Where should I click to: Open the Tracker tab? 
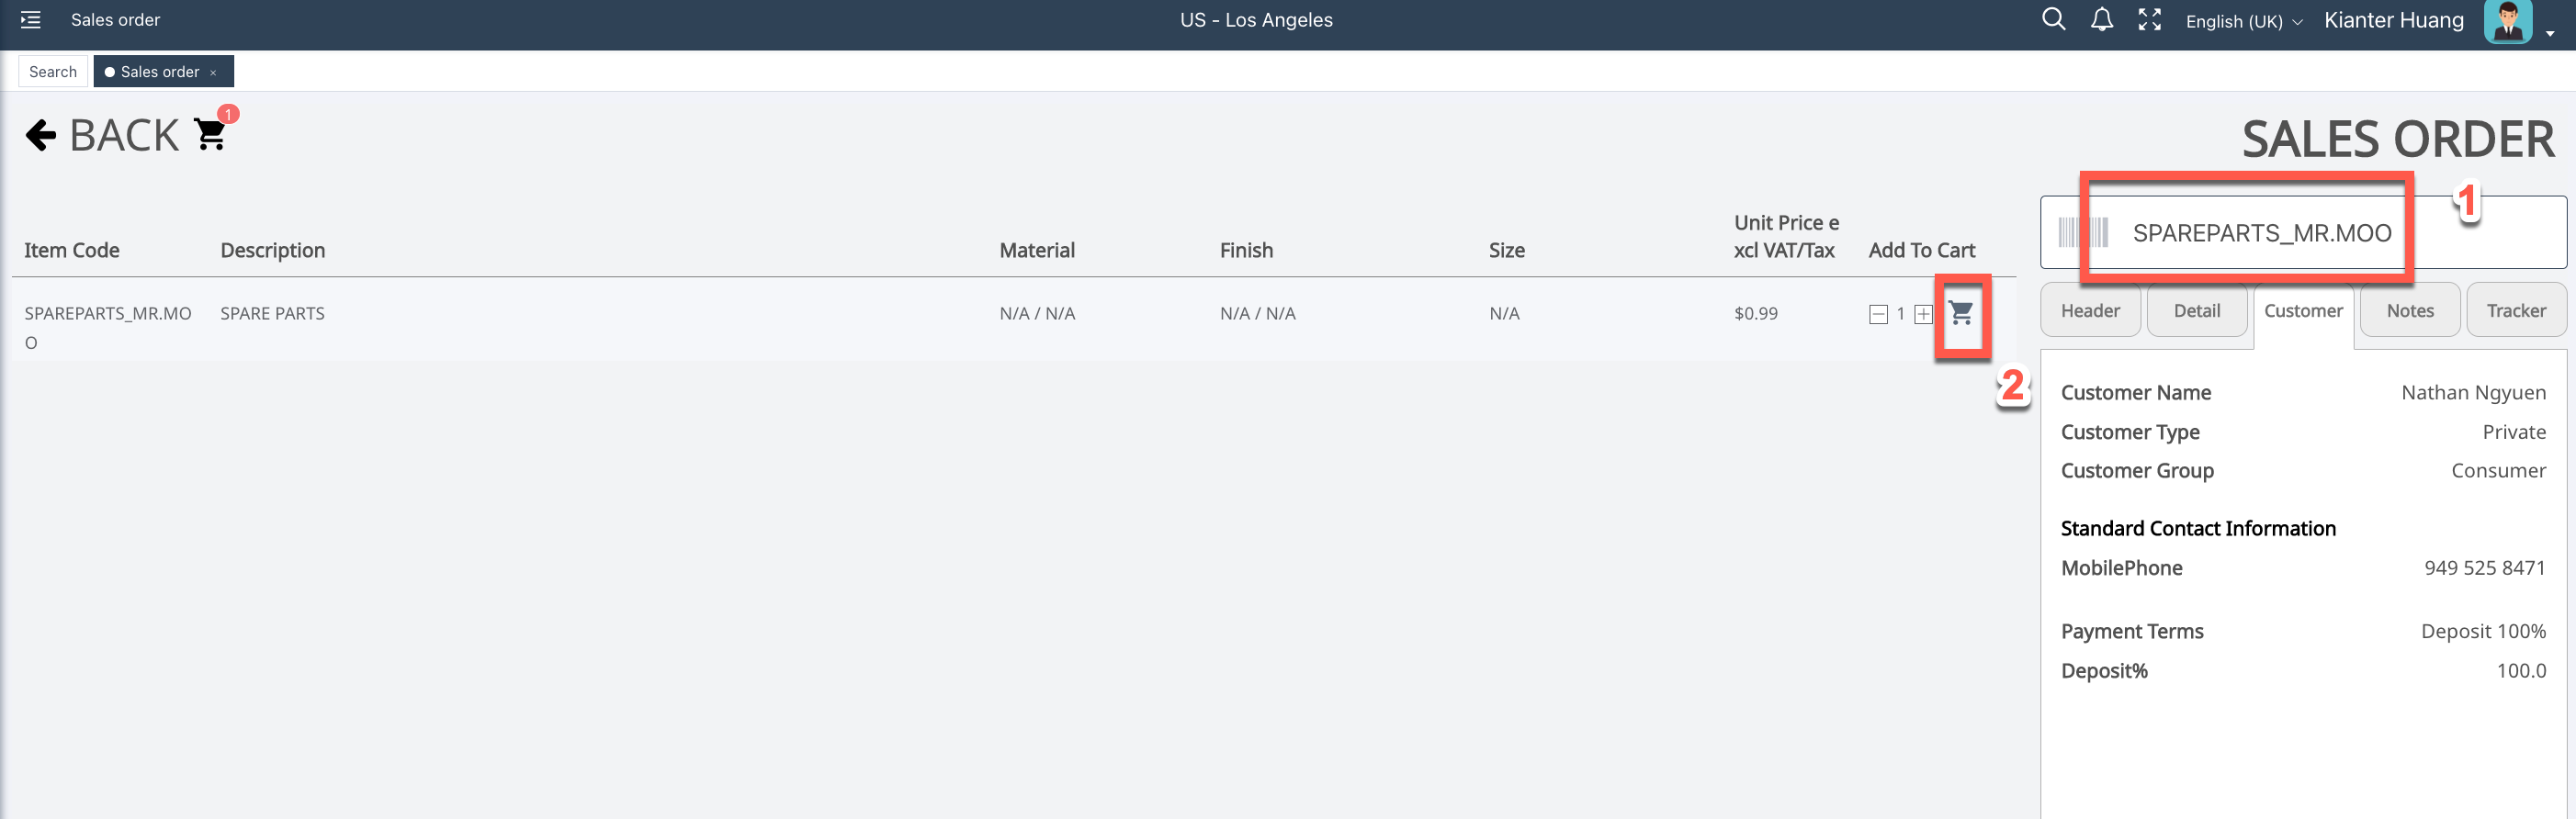(x=2515, y=311)
